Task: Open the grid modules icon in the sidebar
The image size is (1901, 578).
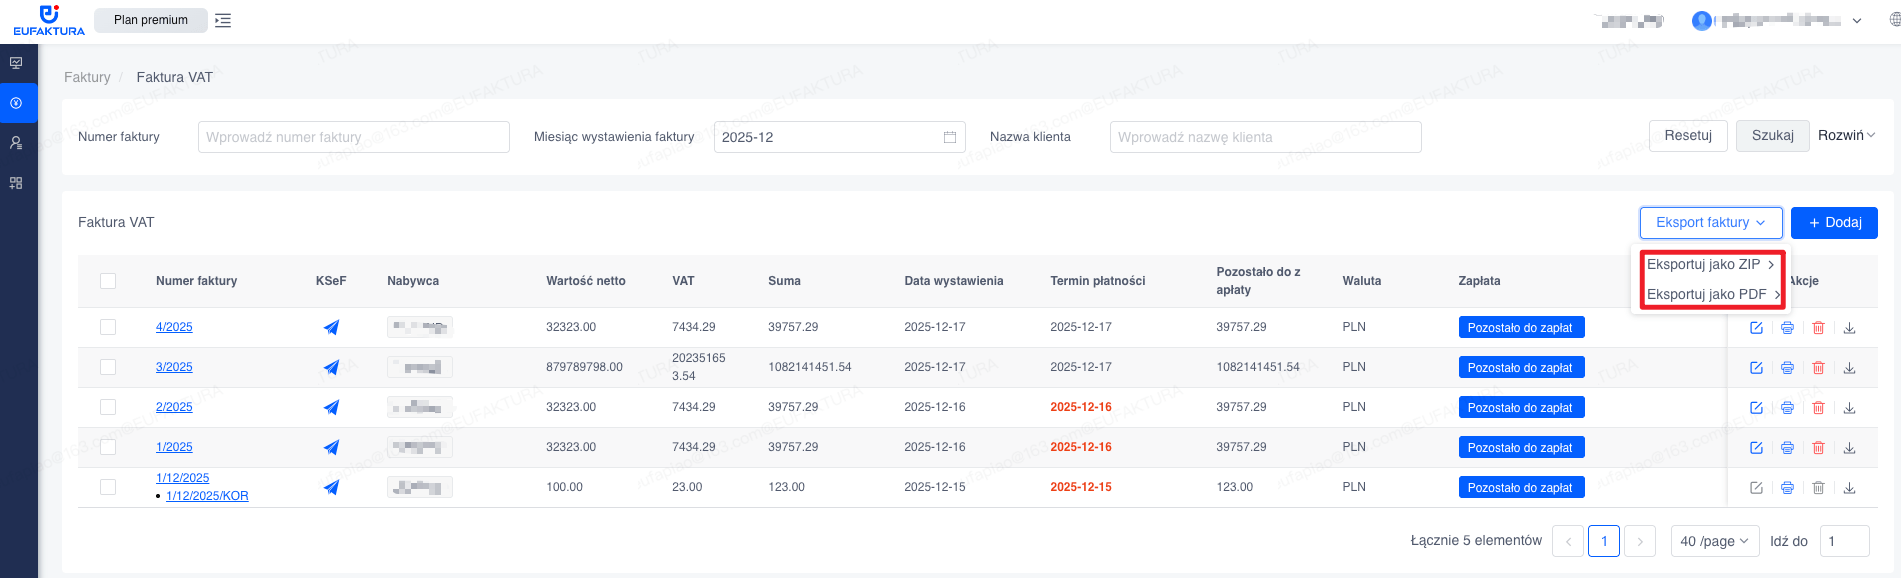Action: 16,183
